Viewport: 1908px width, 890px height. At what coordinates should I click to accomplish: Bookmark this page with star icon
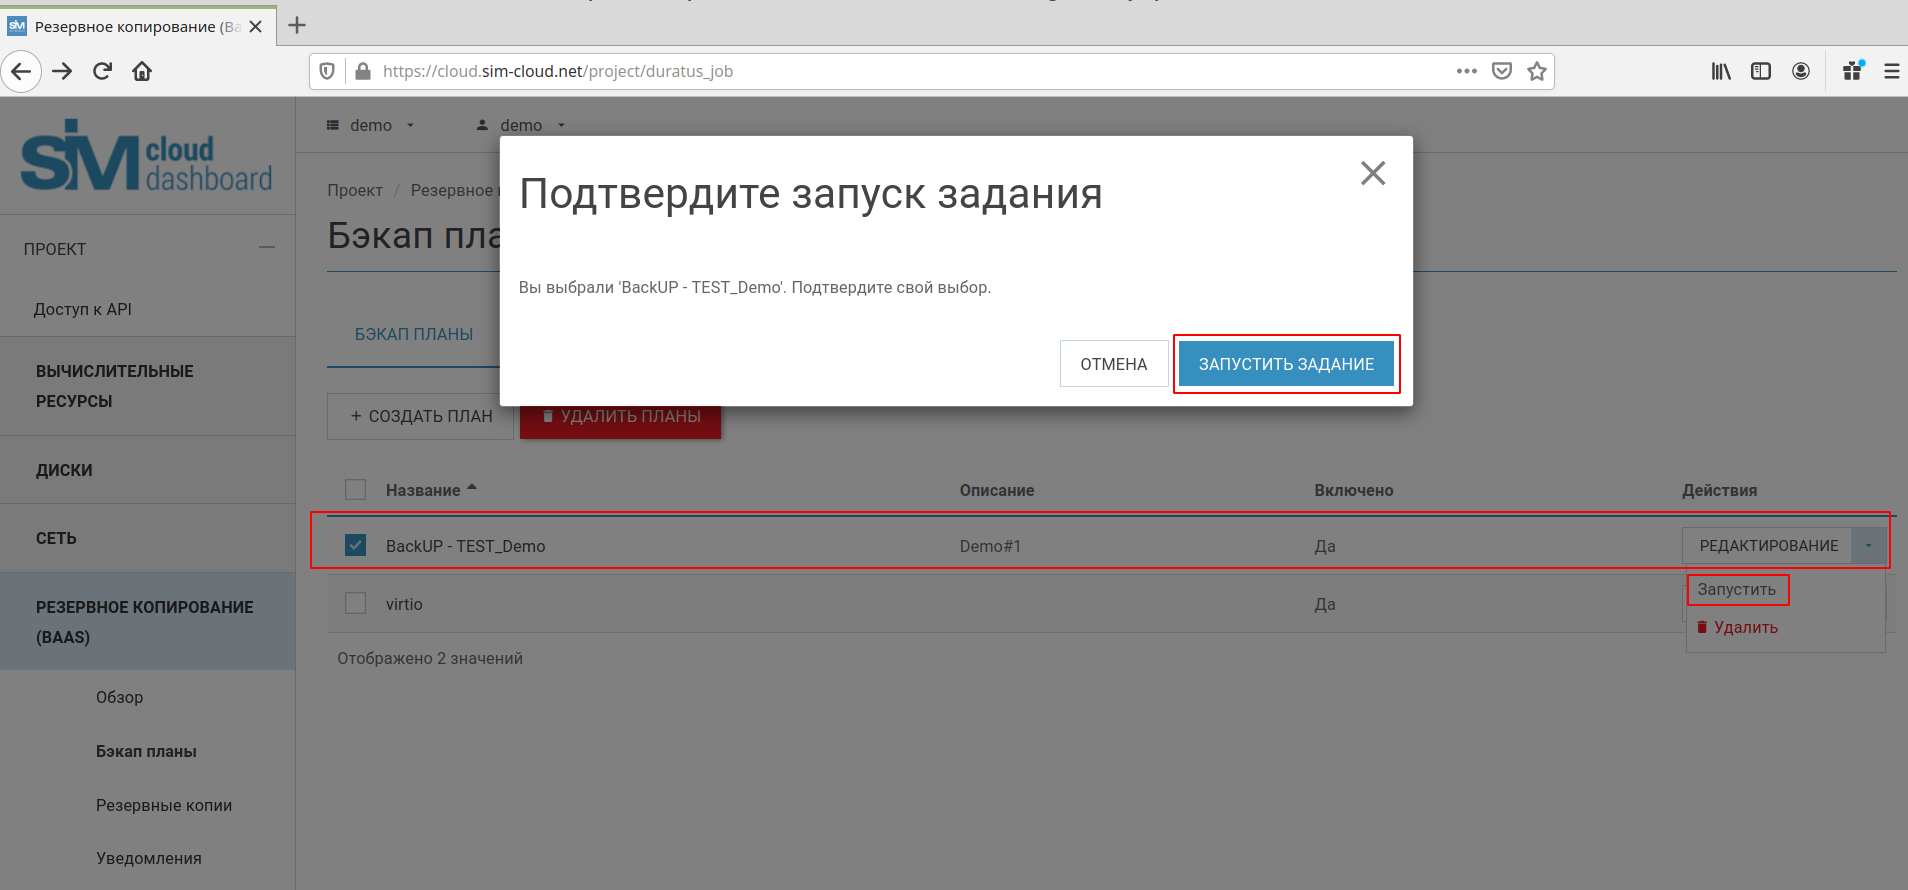(x=1537, y=71)
